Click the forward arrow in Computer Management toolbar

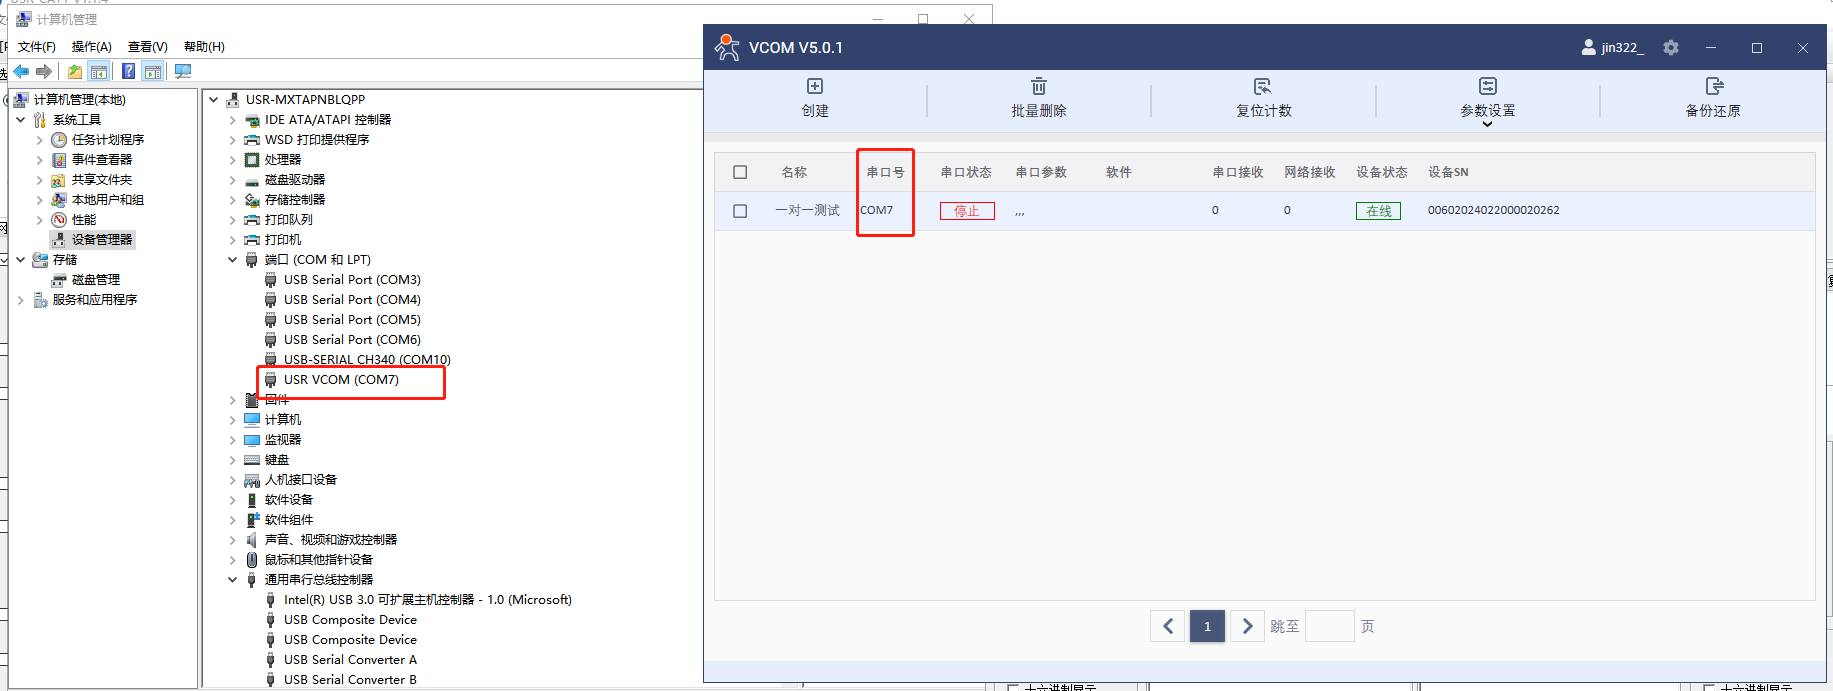coord(44,71)
